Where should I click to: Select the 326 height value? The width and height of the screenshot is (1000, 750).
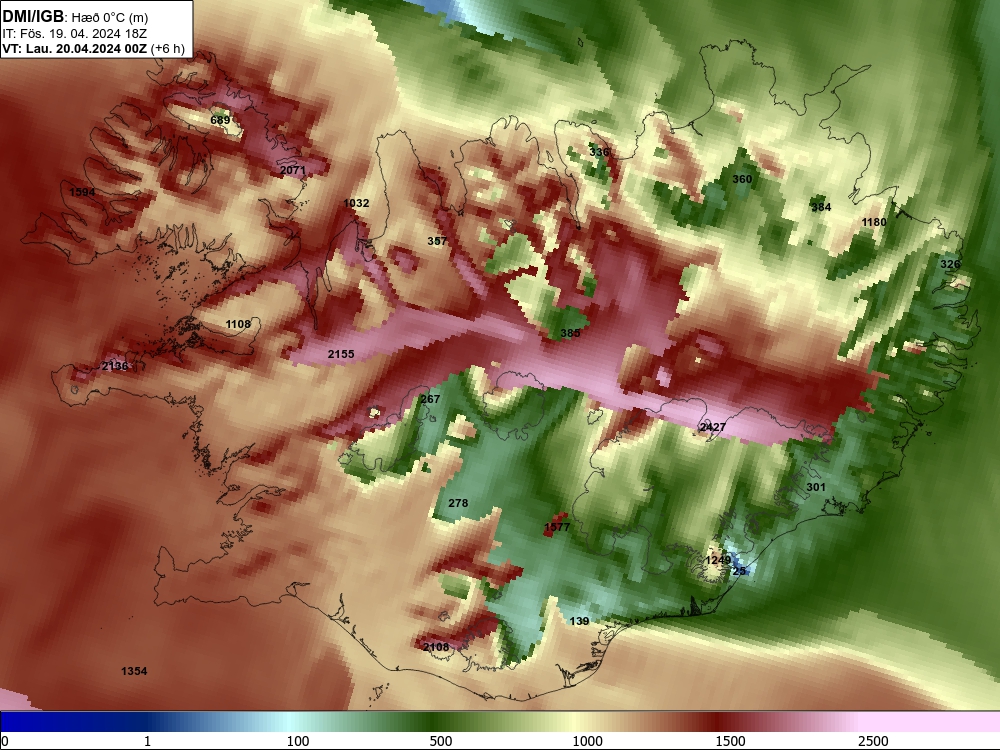click(950, 263)
